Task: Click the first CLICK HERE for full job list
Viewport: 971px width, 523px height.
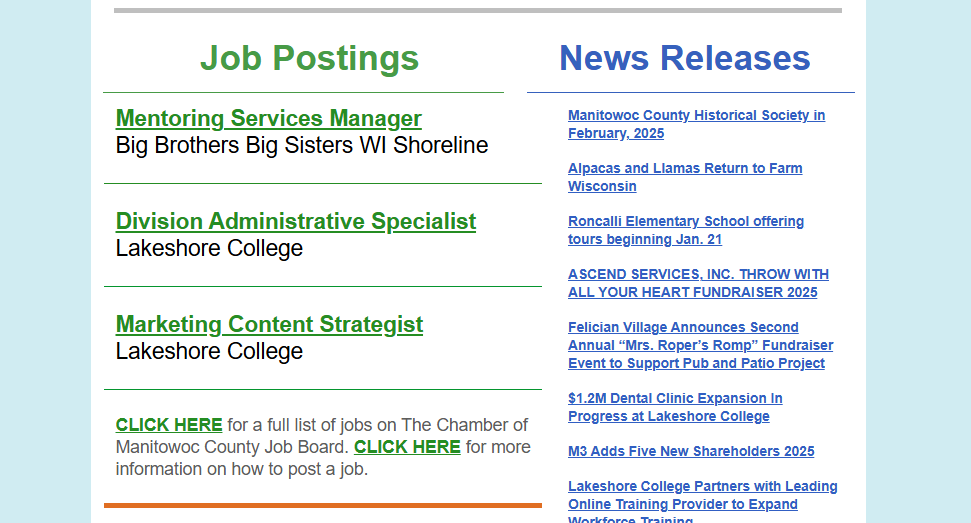Action: click(169, 425)
